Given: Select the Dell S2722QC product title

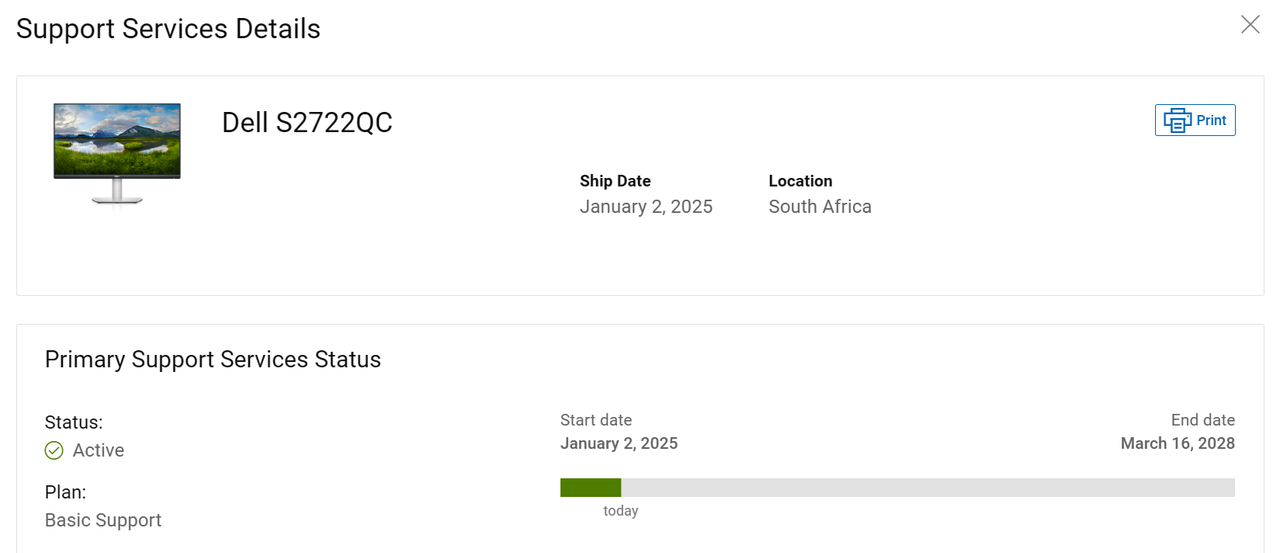Looking at the screenshot, I should pos(307,123).
